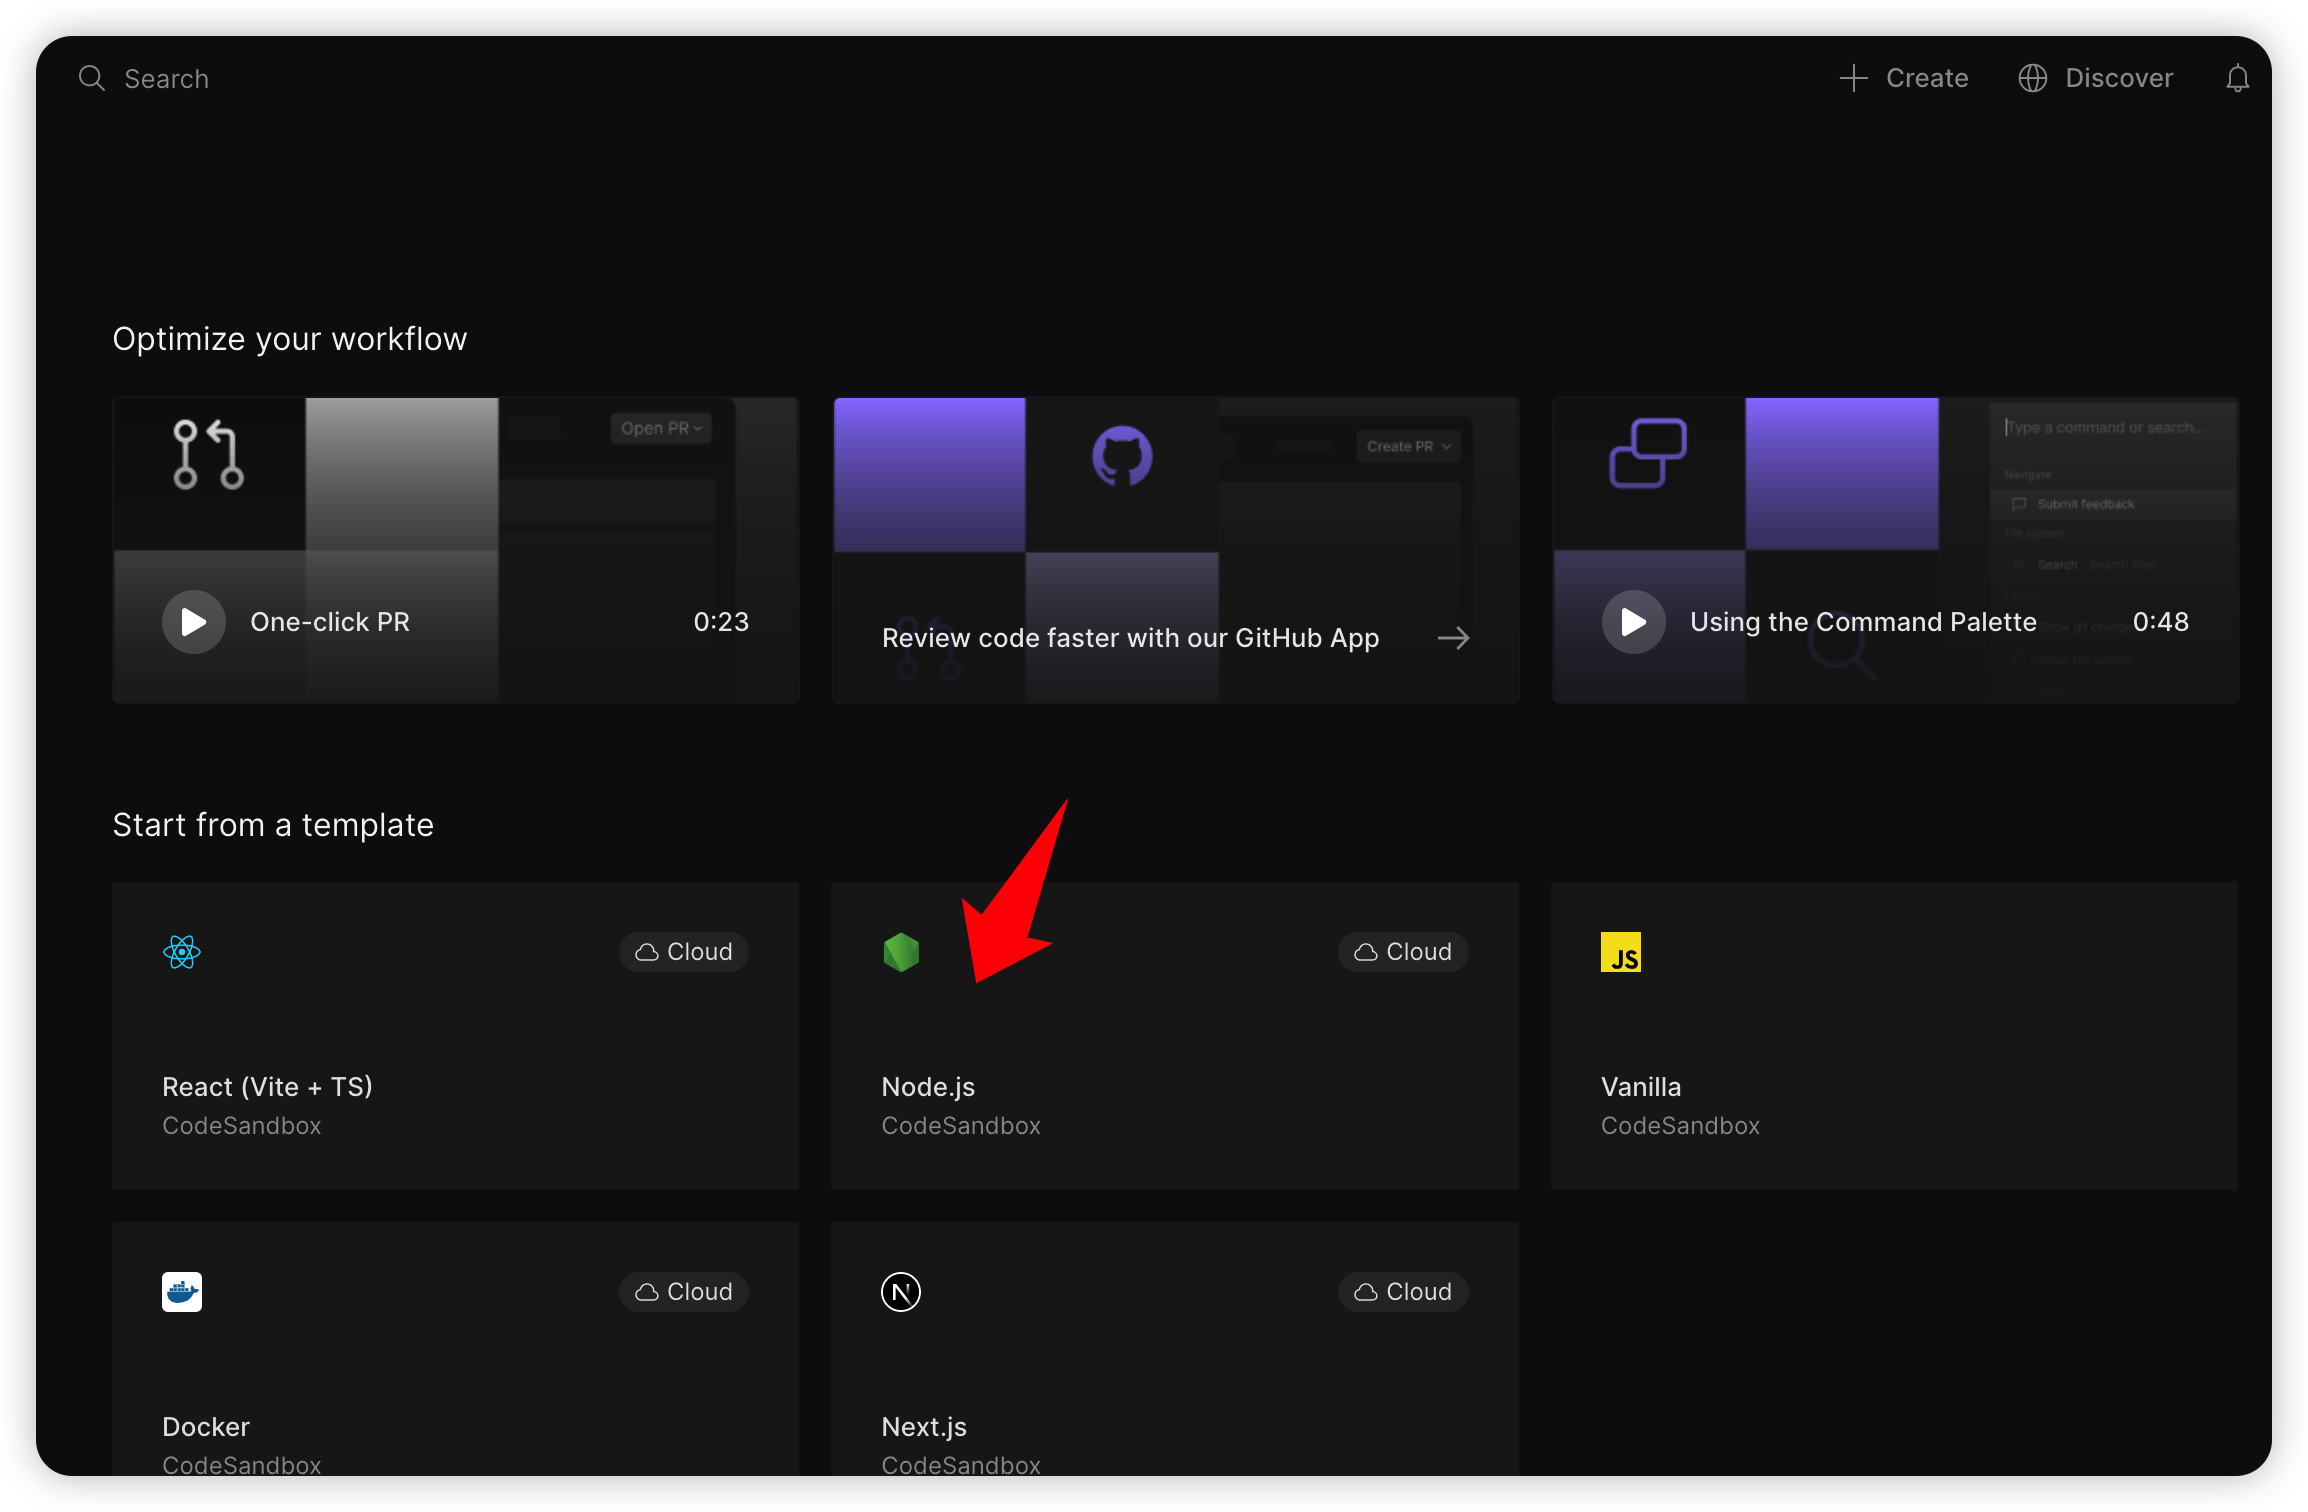
Task: Play the Using the Command Palette video
Action: [1633, 622]
